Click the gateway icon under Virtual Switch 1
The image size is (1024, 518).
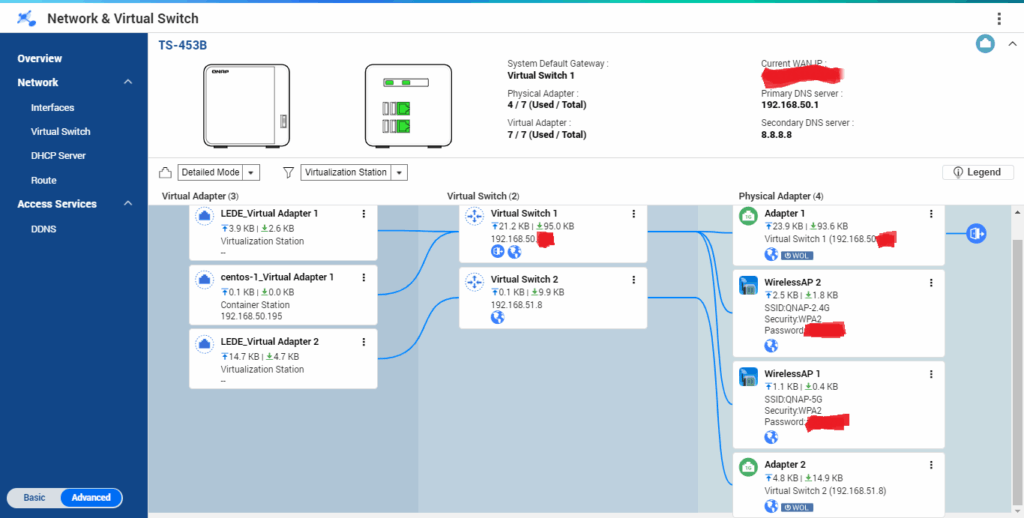click(498, 252)
